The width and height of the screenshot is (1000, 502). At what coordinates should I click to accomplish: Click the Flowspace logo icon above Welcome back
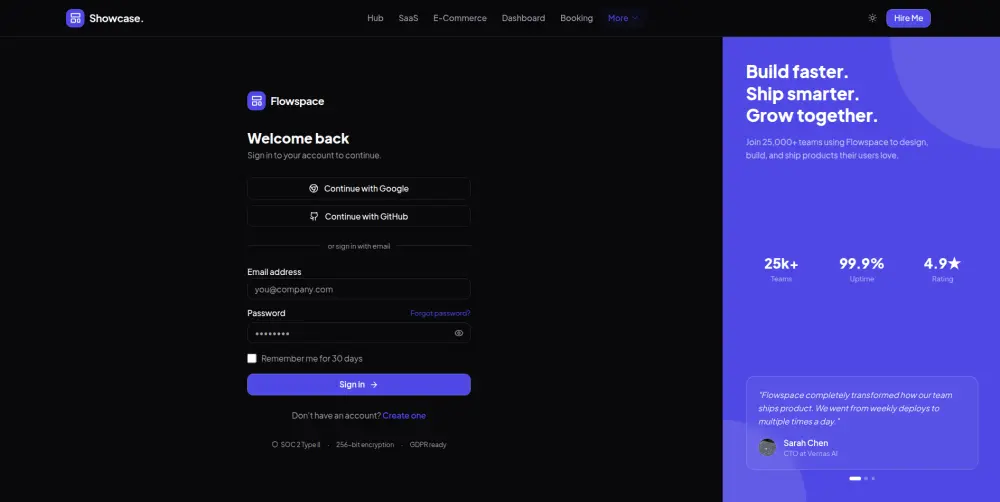[256, 101]
